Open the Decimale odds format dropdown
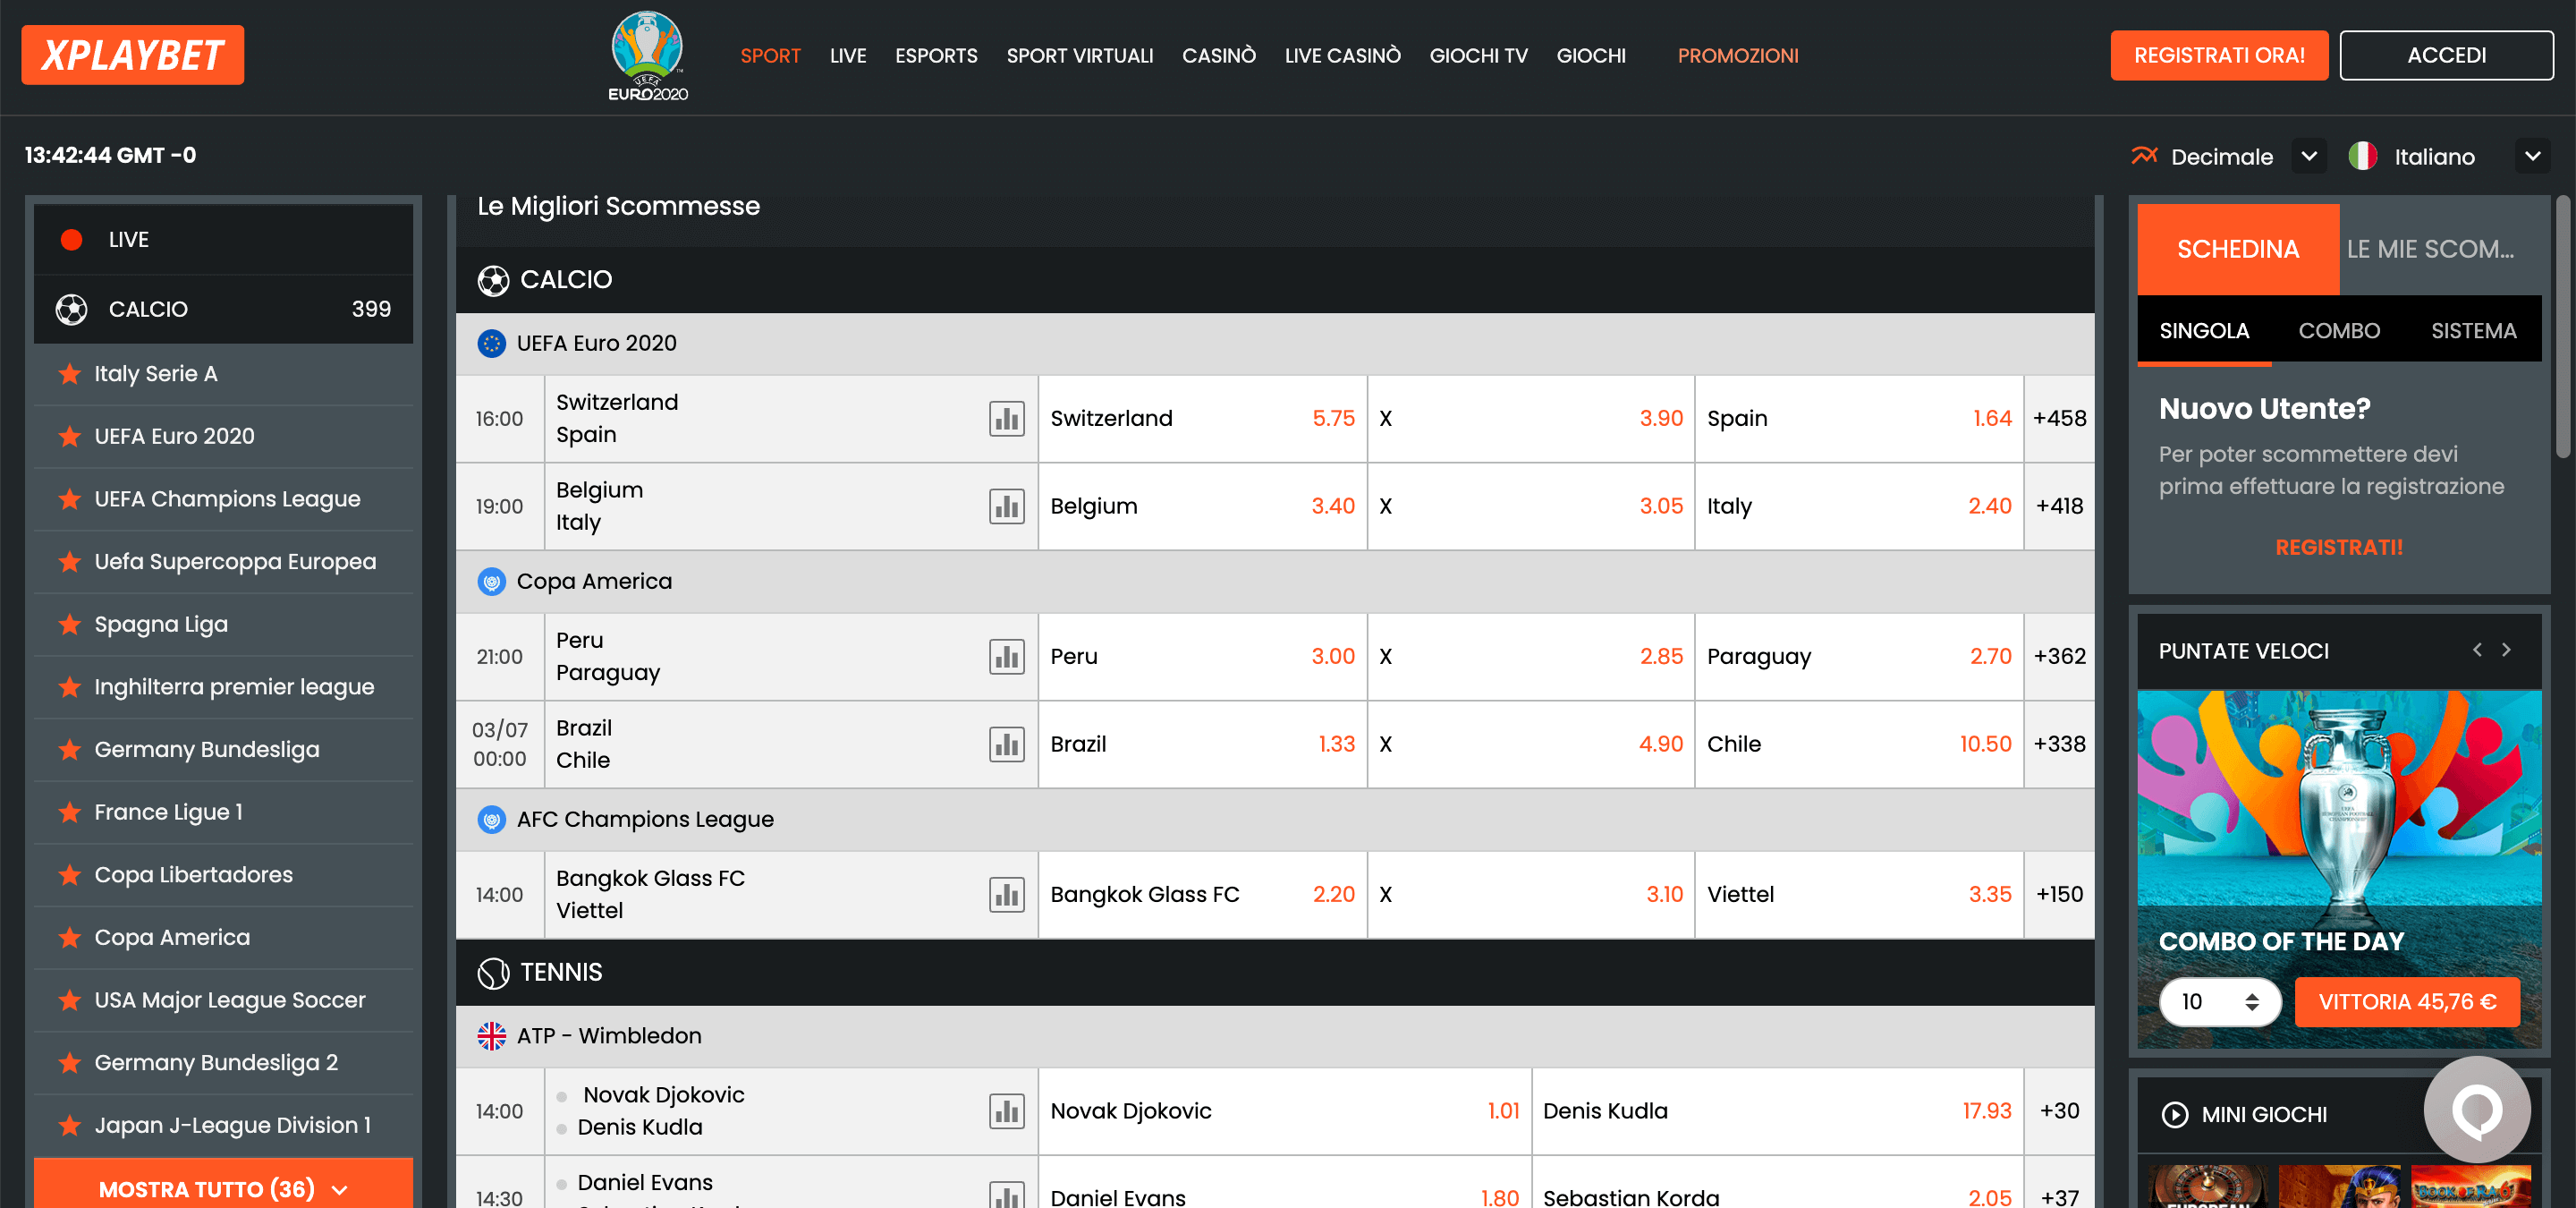The width and height of the screenshot is (2576, 1208). (2309, 156)
